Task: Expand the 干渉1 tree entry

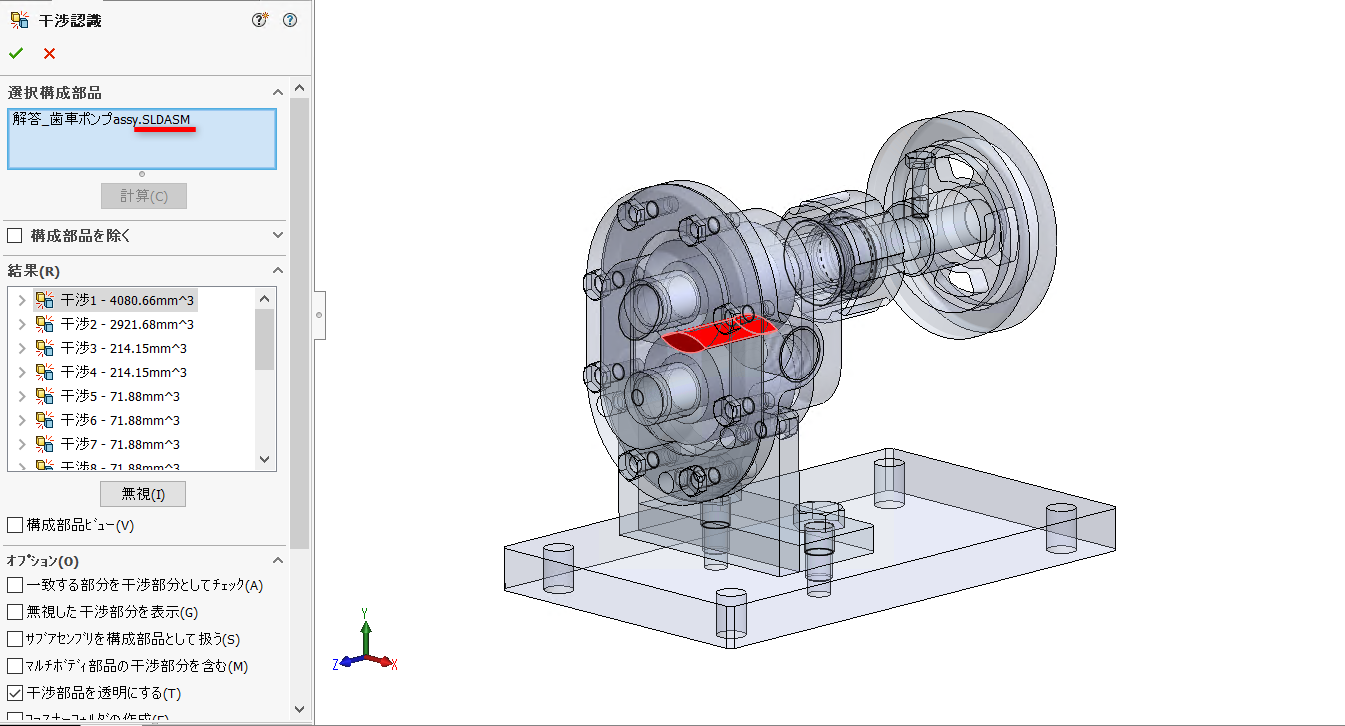Action: (22, 300)
